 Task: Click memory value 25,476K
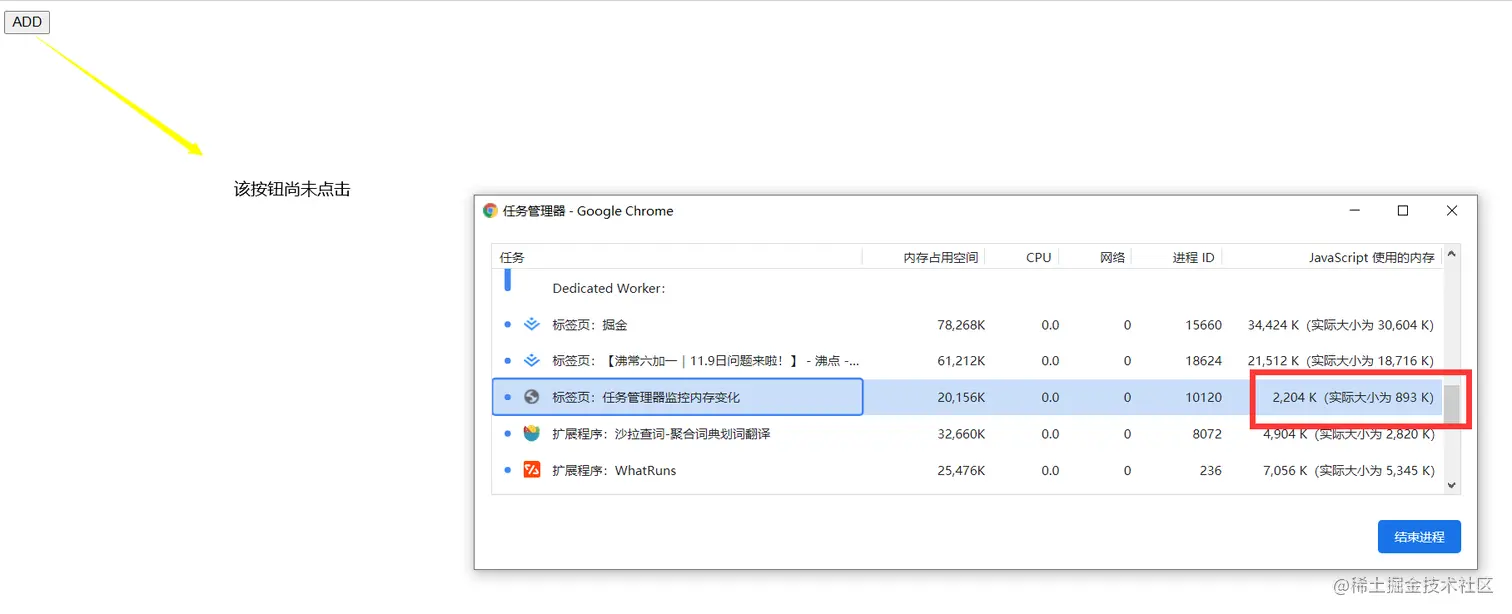click(961, 470)
